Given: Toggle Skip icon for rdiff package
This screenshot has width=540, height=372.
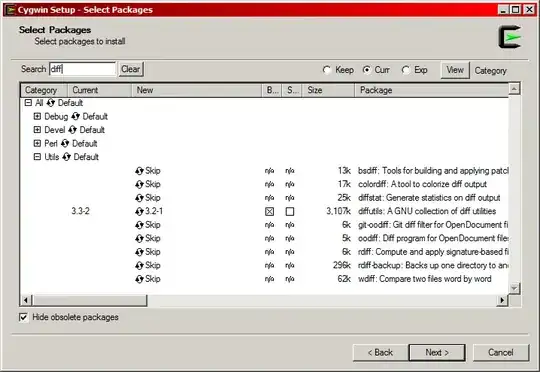Looking at the screenshot, I should [x=139, y=252].
